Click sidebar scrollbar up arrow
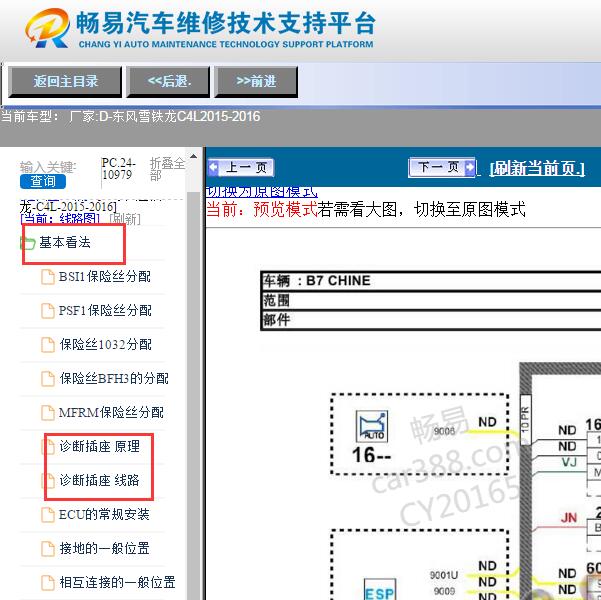601x600 pixels. (194, 157)
